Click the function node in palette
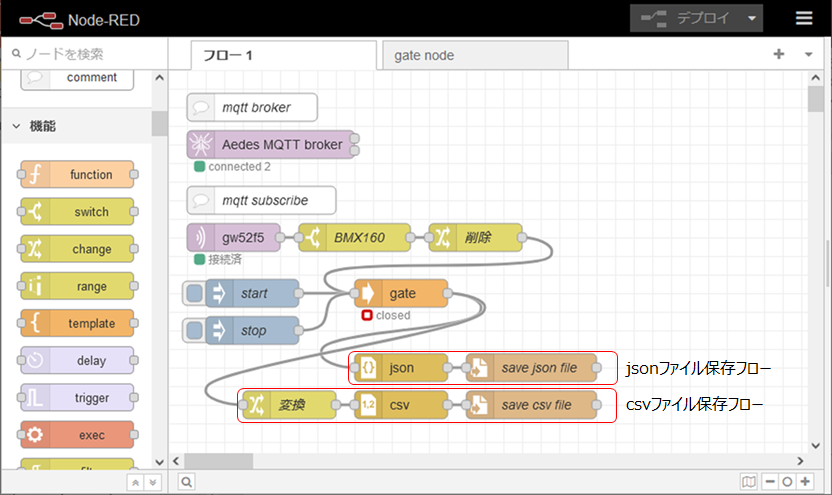This screenshot has width=832, height=495. coord(77,175)
